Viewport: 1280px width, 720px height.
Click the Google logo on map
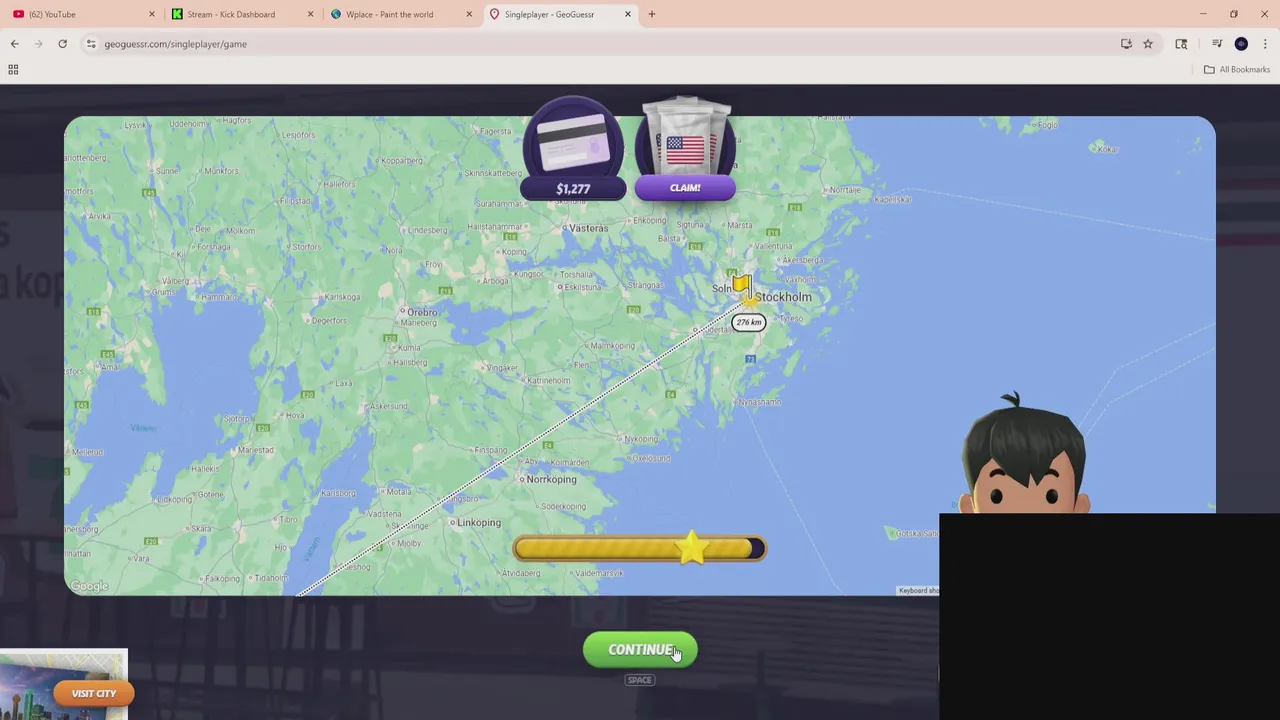click(89, 586)
